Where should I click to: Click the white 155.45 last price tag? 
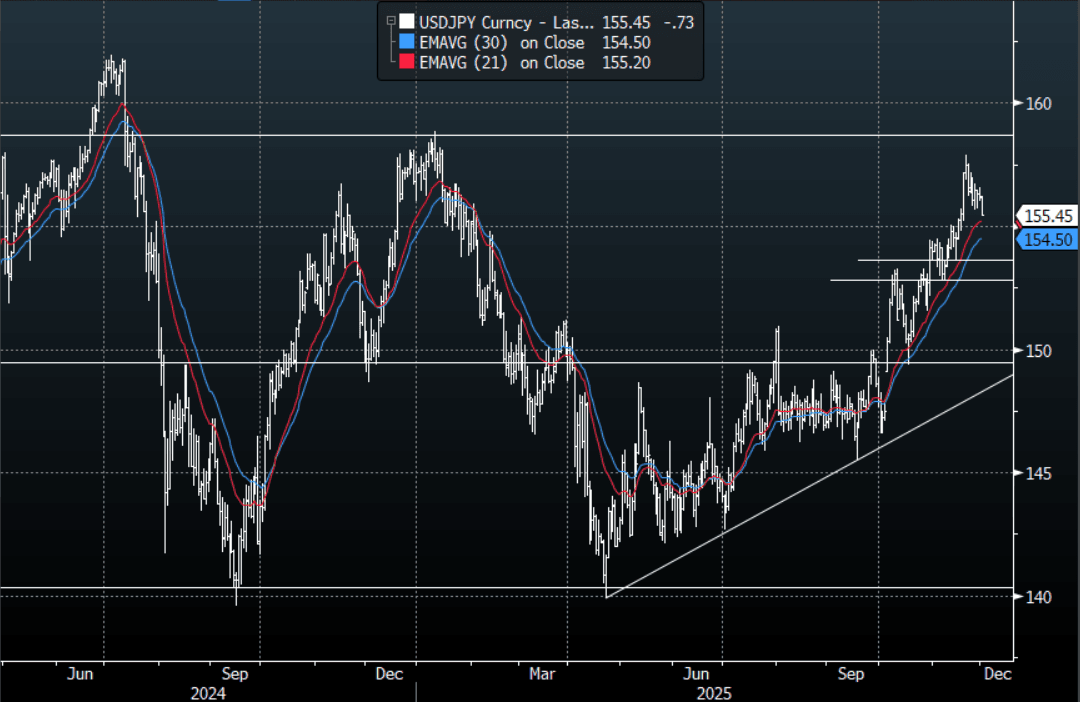tap(1048, 216)
